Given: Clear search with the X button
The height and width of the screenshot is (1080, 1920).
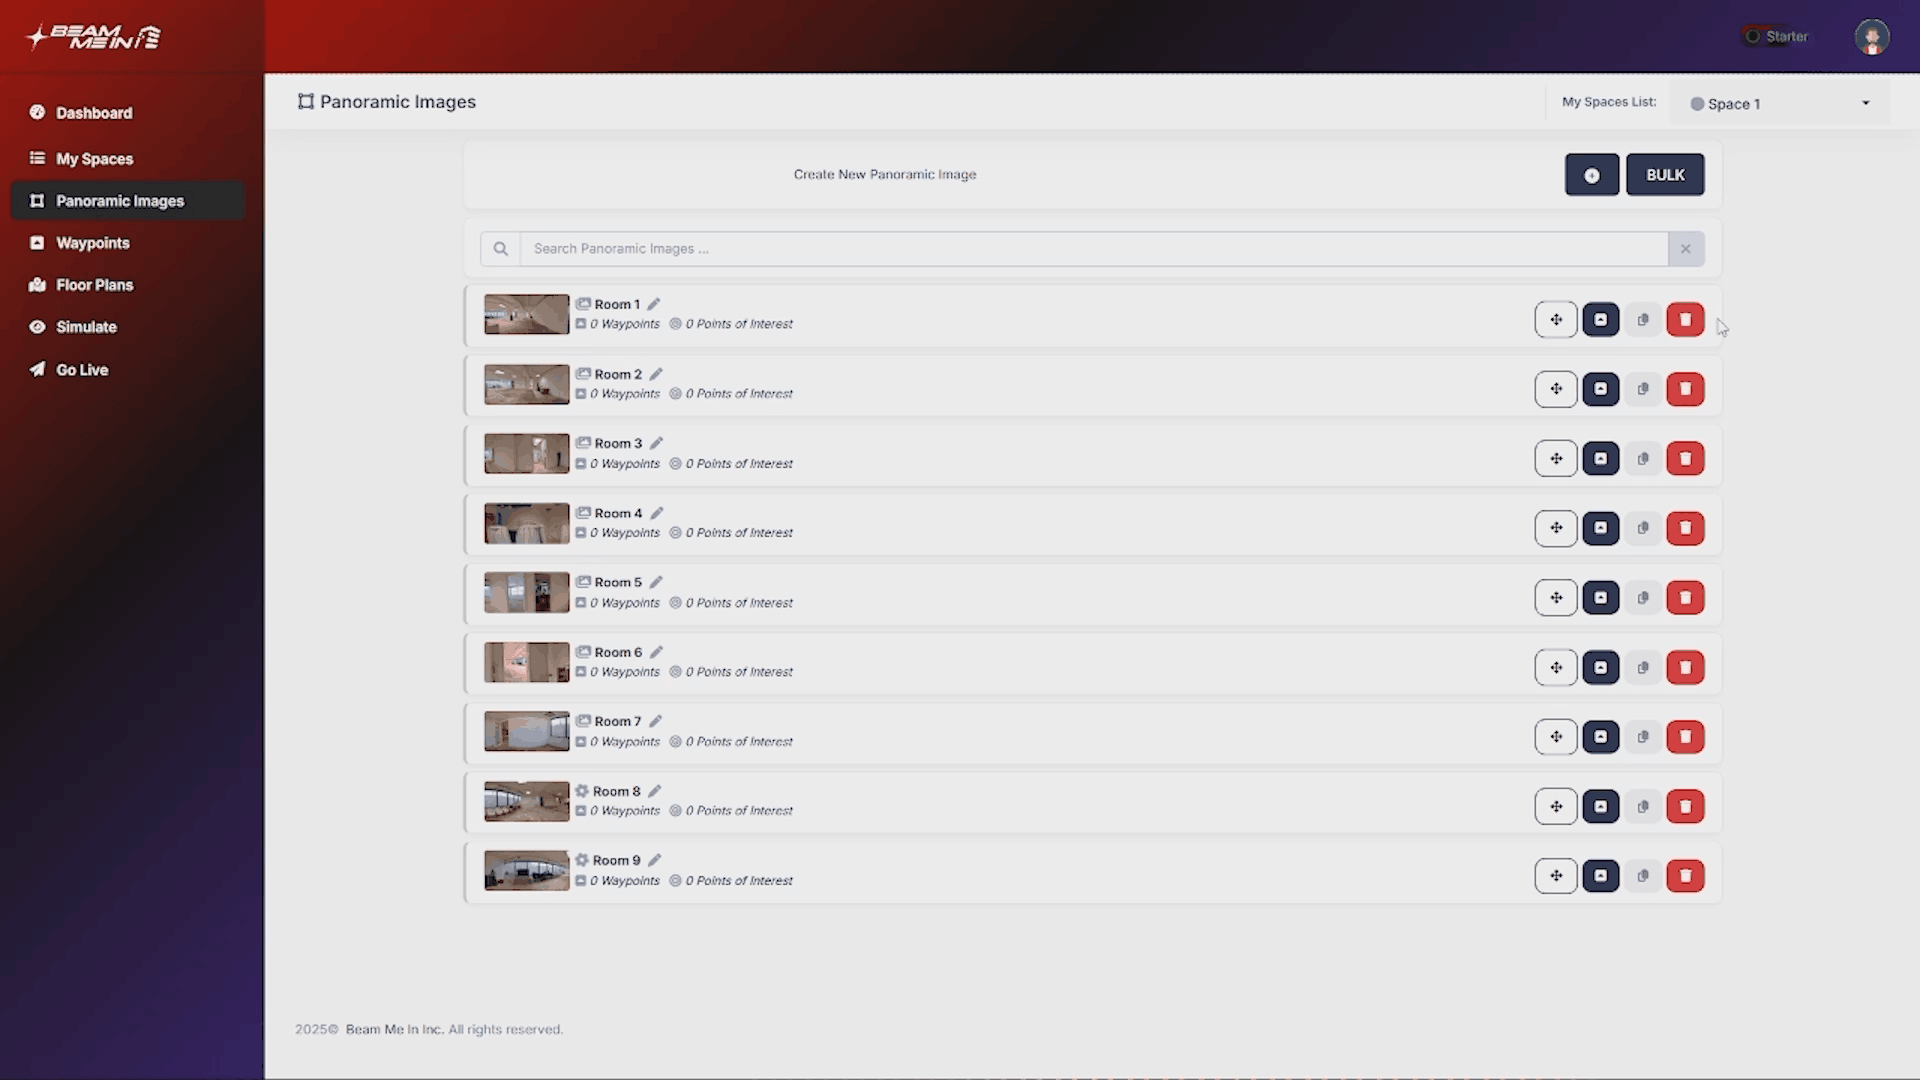Looking at the screenshot, I should point(1685,249).
